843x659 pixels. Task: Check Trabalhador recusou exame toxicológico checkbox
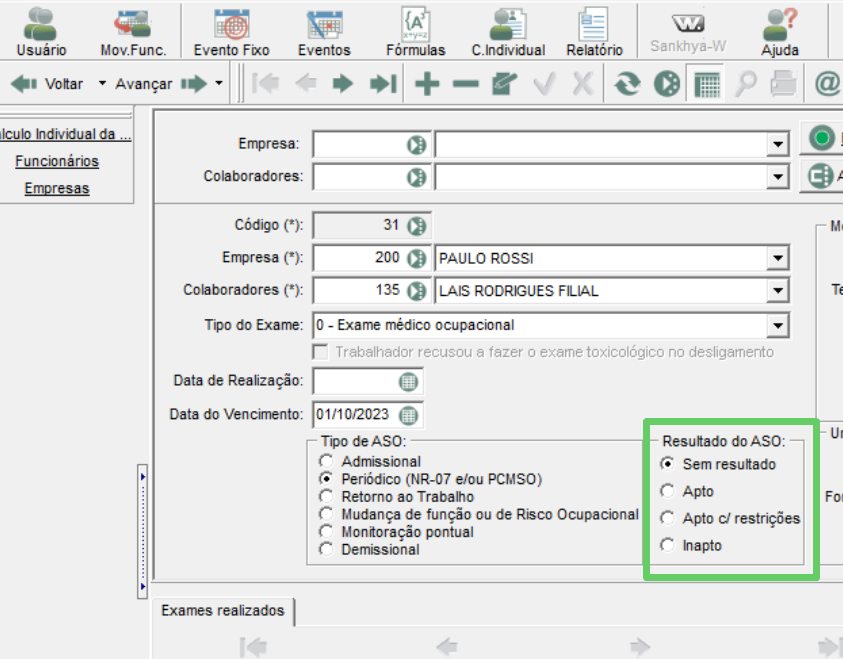[x=320, y=352]
